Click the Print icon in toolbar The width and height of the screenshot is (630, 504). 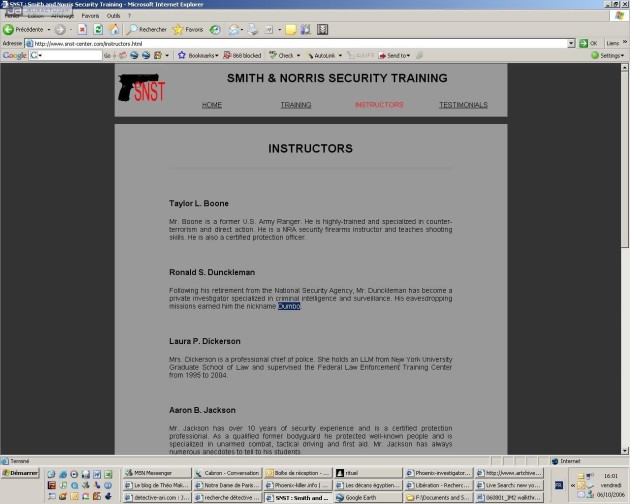(x=256, y=30)
